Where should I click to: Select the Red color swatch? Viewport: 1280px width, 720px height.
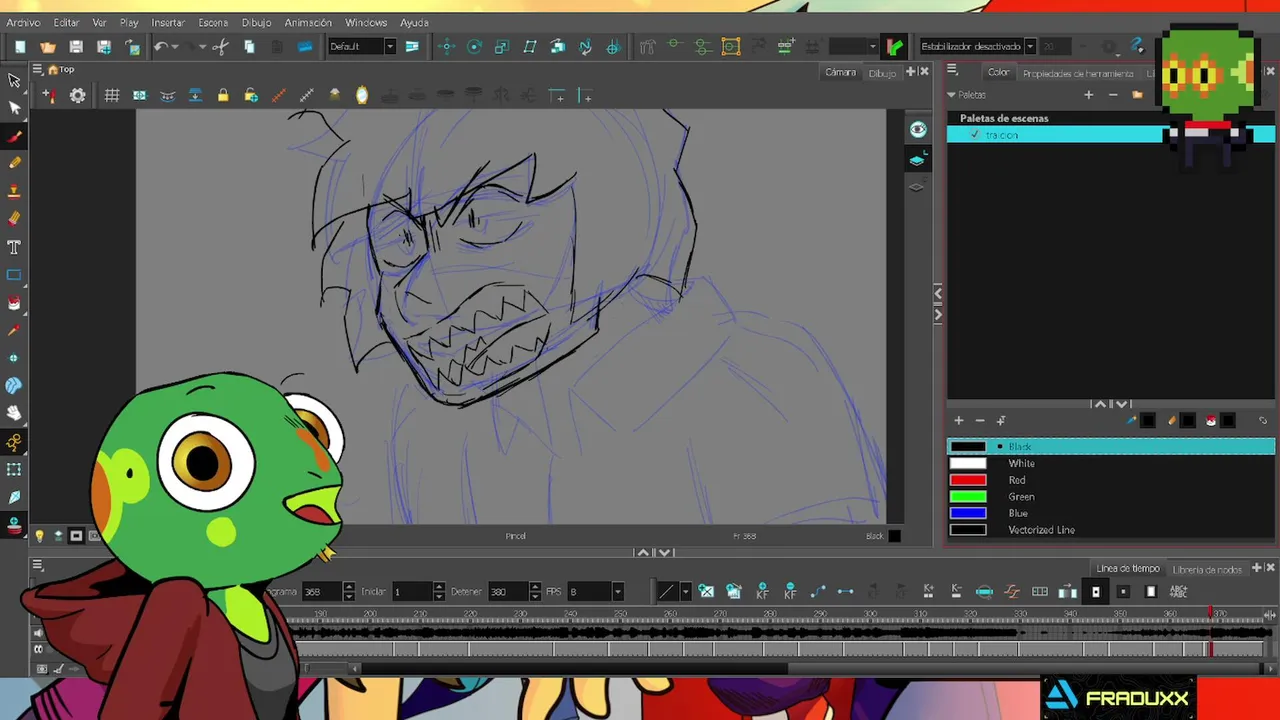[967, 480]
